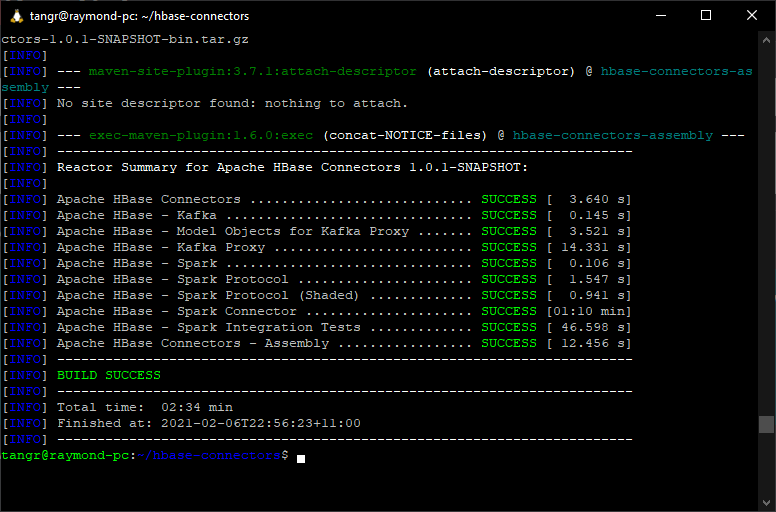Click 'Apache HBase - Spark Connector' text
This screenshot has height=512, width=776.
(x=176, y=311)
